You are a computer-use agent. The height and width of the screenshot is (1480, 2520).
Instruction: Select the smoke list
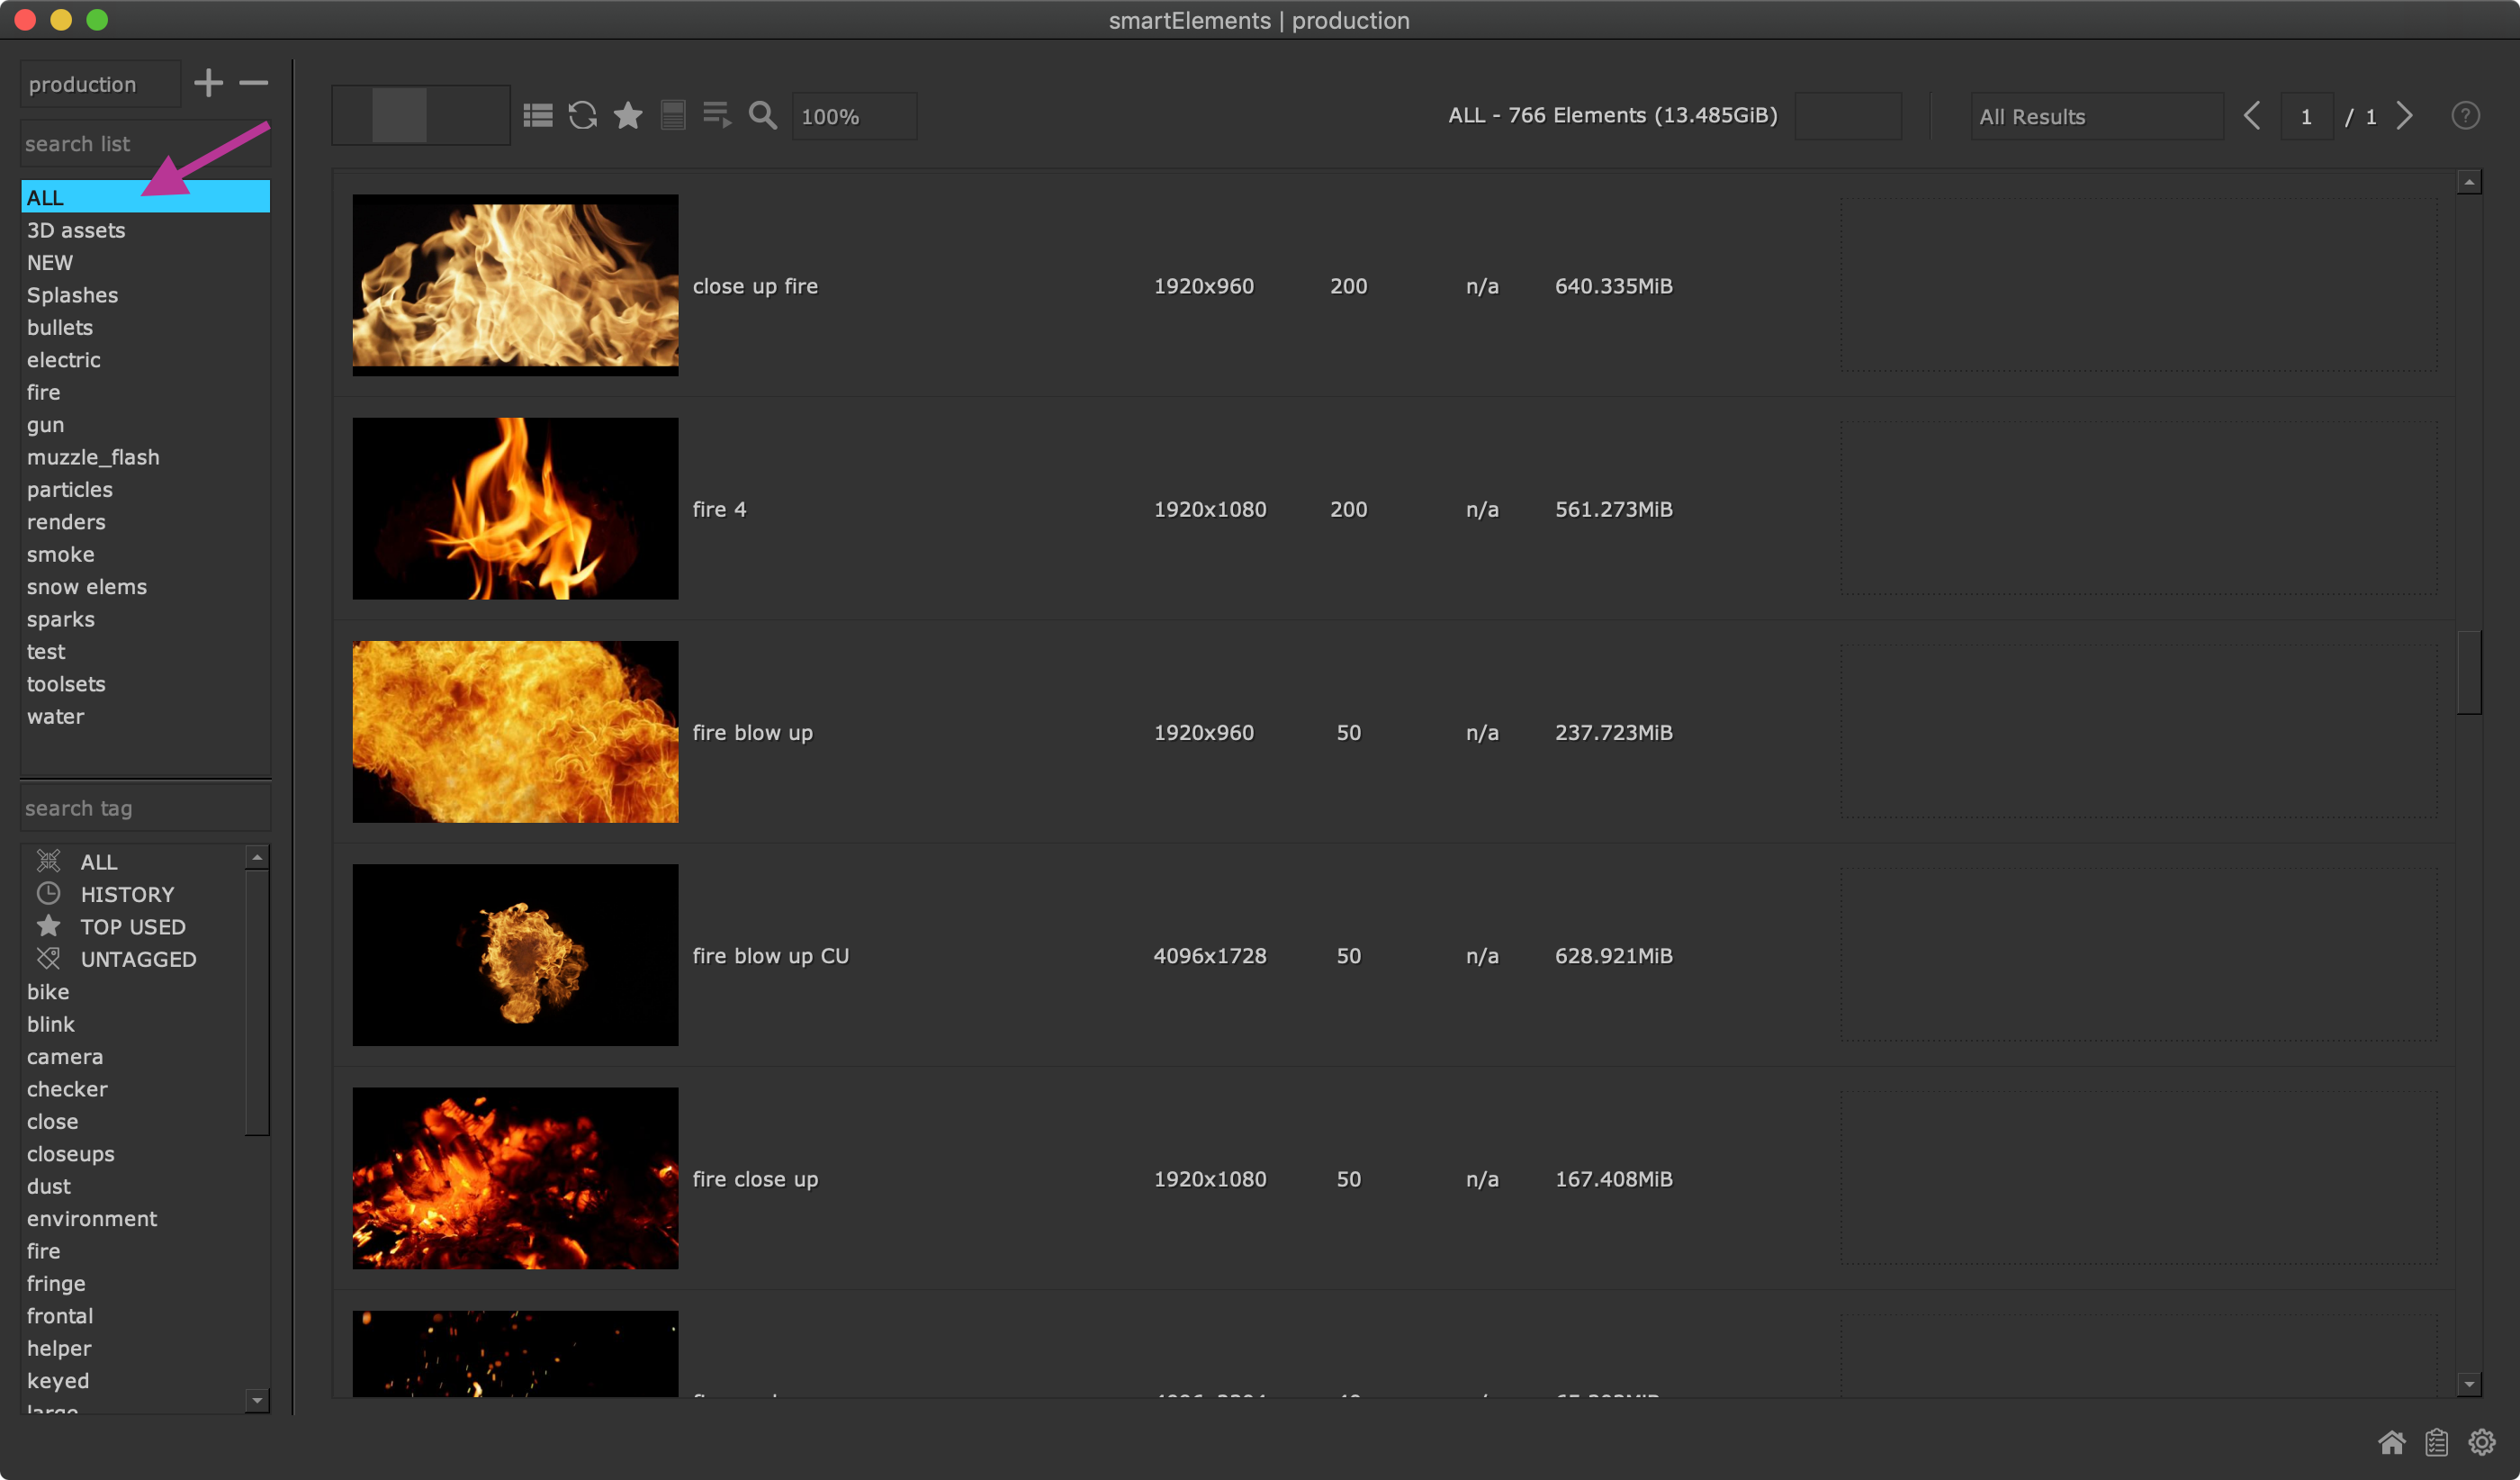[61, 554]
